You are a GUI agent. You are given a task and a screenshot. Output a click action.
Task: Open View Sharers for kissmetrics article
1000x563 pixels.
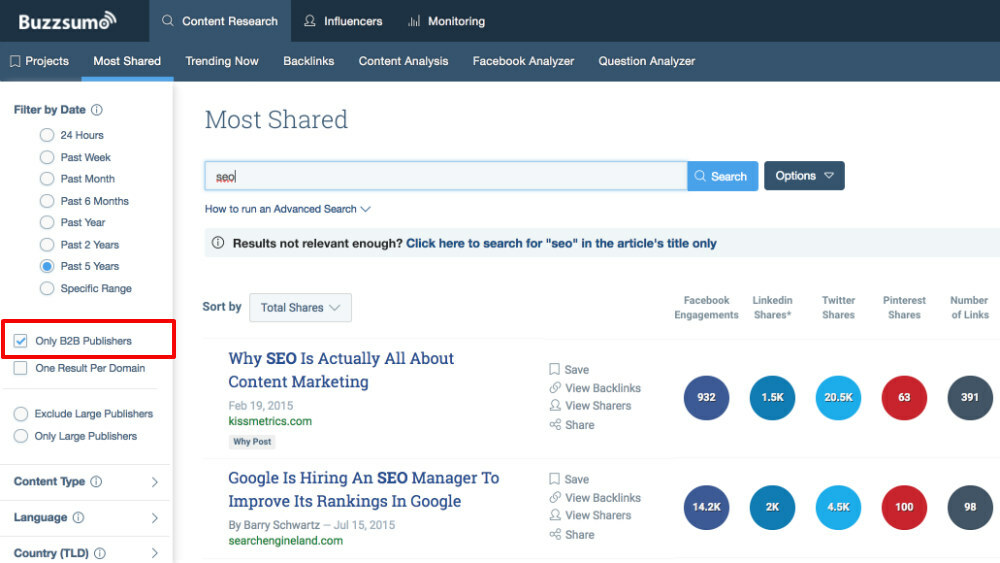[597, 406]
